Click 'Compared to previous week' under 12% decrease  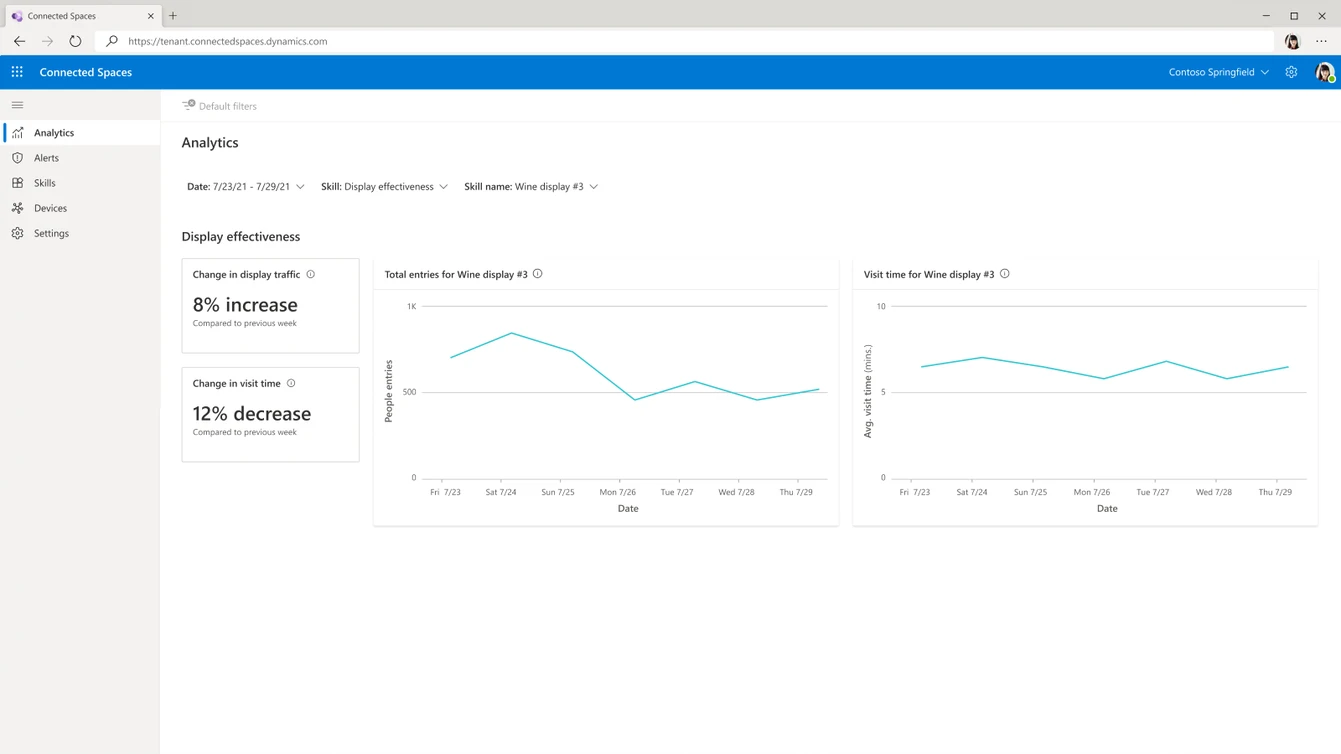coord(244,433)
